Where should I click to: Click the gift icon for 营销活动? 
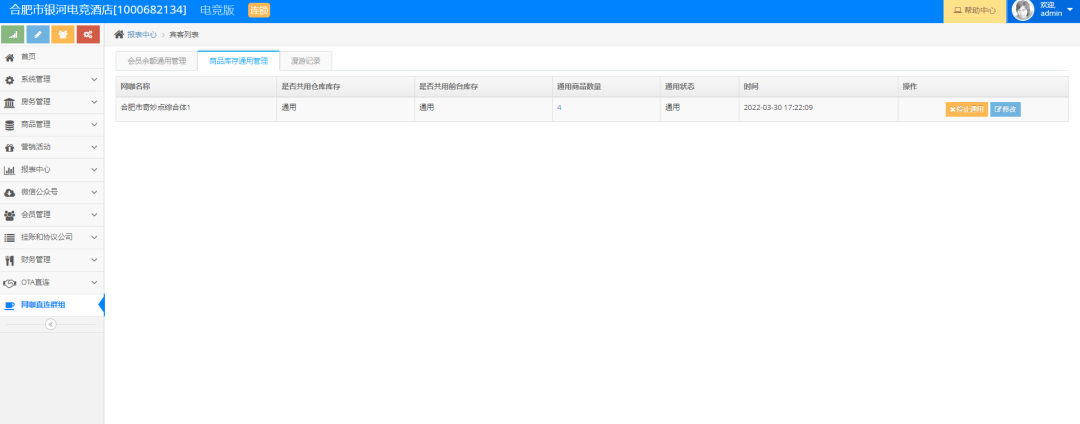tap(10, 147)
